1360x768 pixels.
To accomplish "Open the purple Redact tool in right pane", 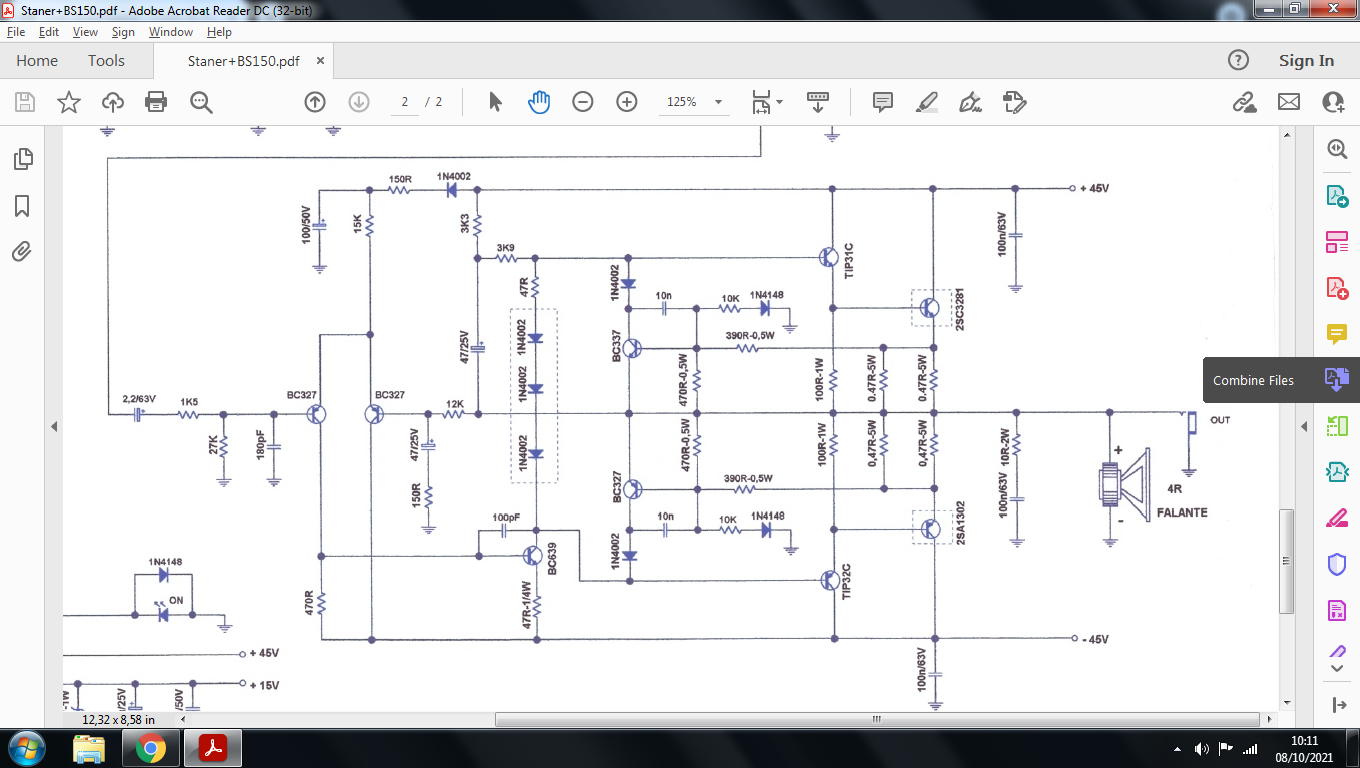I will tap(1337, 610).
